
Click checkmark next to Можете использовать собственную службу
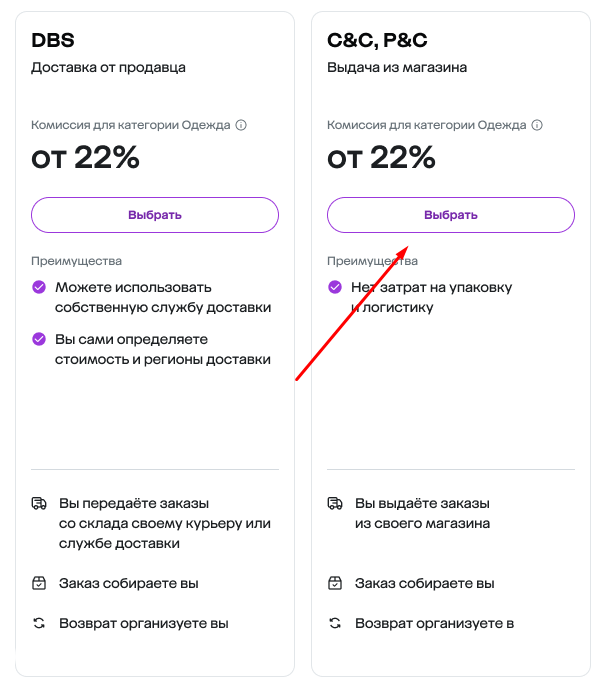click(39, 287)
